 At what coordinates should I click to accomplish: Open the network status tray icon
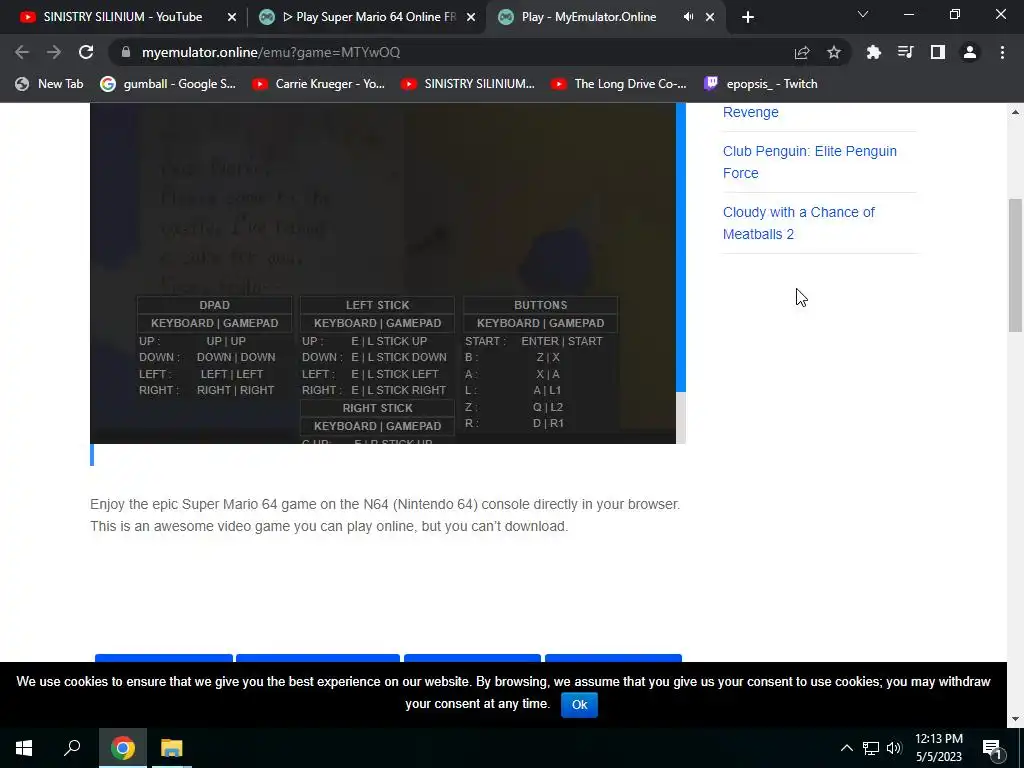pyautogui.click(x=871, y=748)
